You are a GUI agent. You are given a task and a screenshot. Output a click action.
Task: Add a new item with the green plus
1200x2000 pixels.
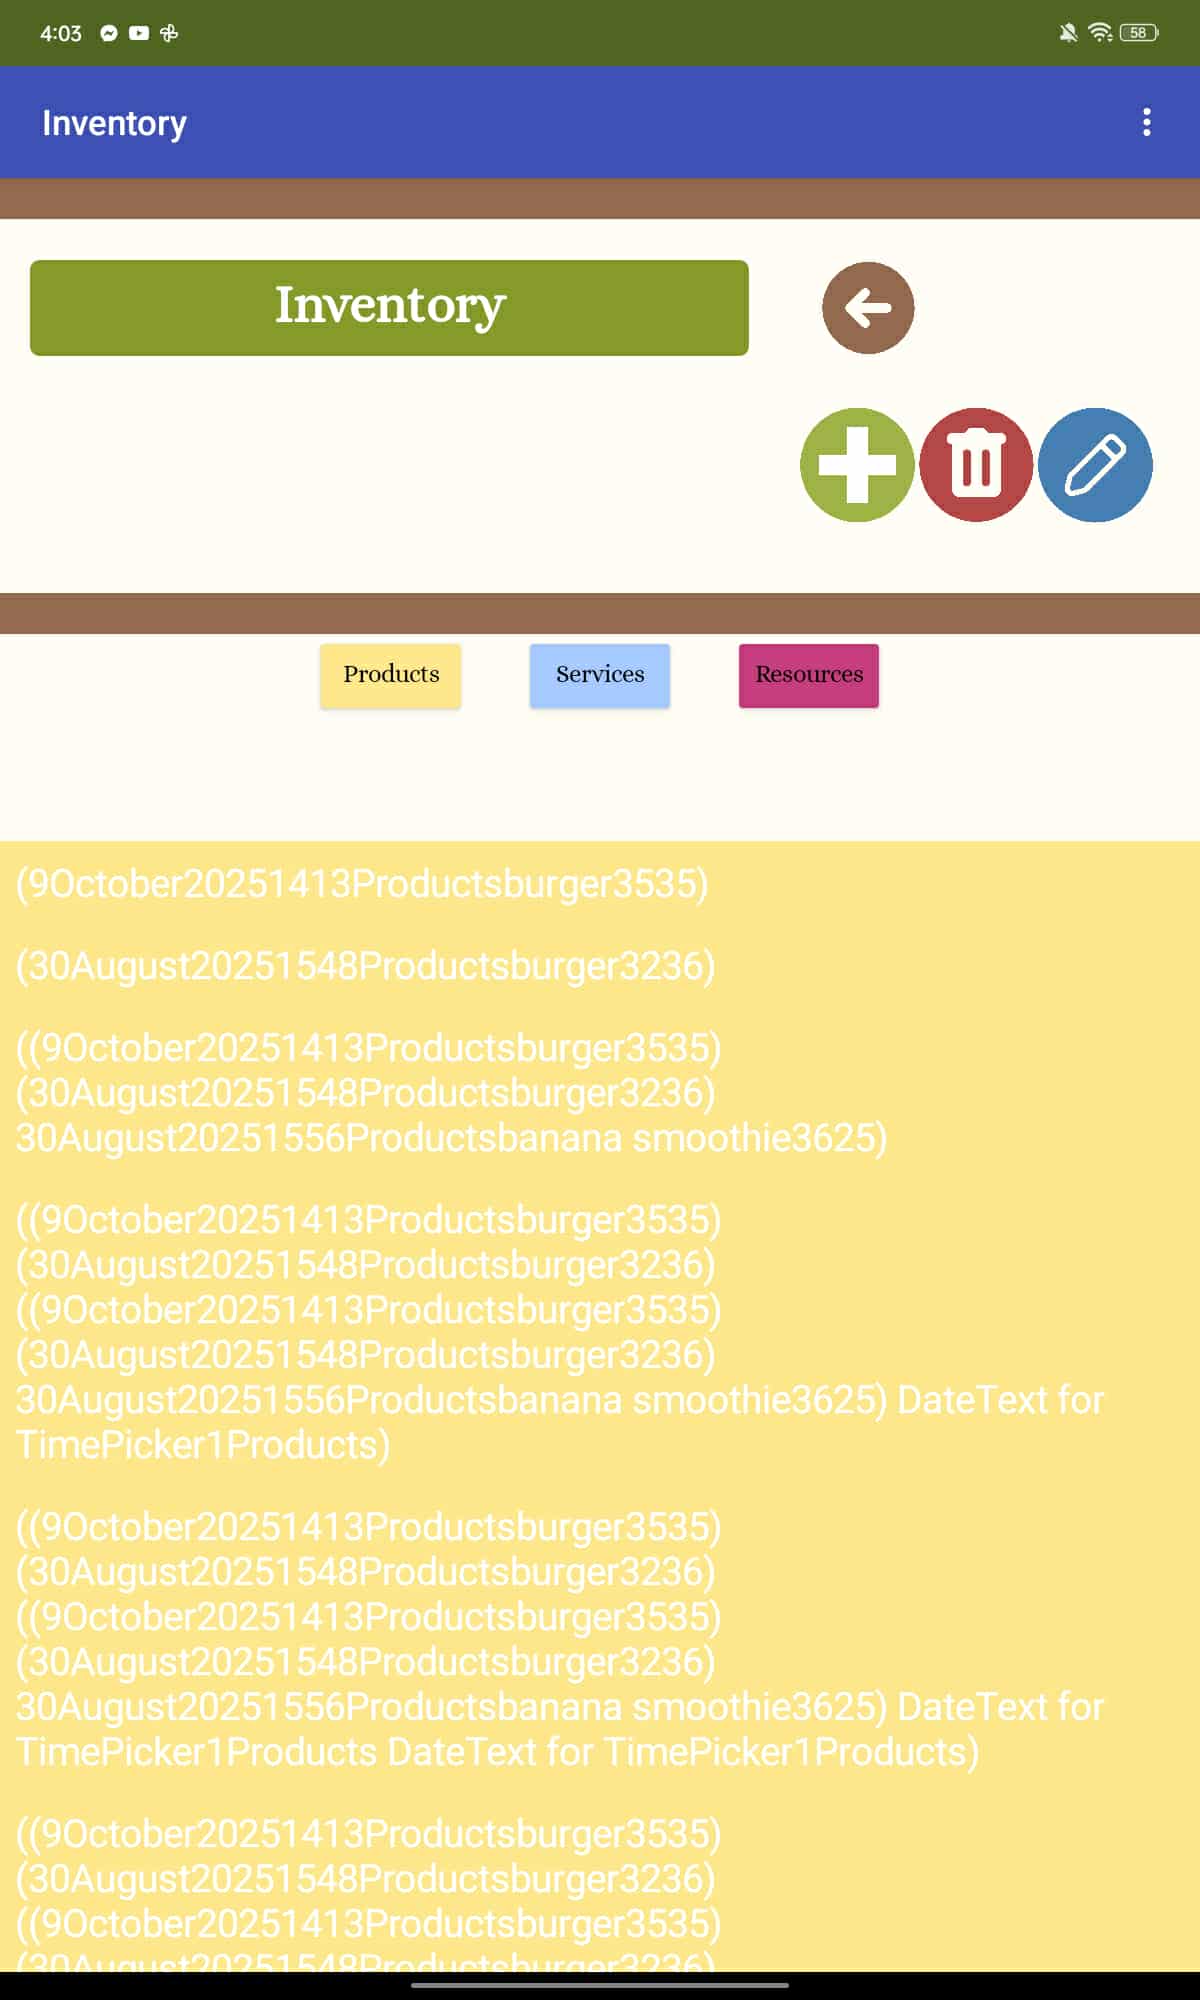[857, 465]
